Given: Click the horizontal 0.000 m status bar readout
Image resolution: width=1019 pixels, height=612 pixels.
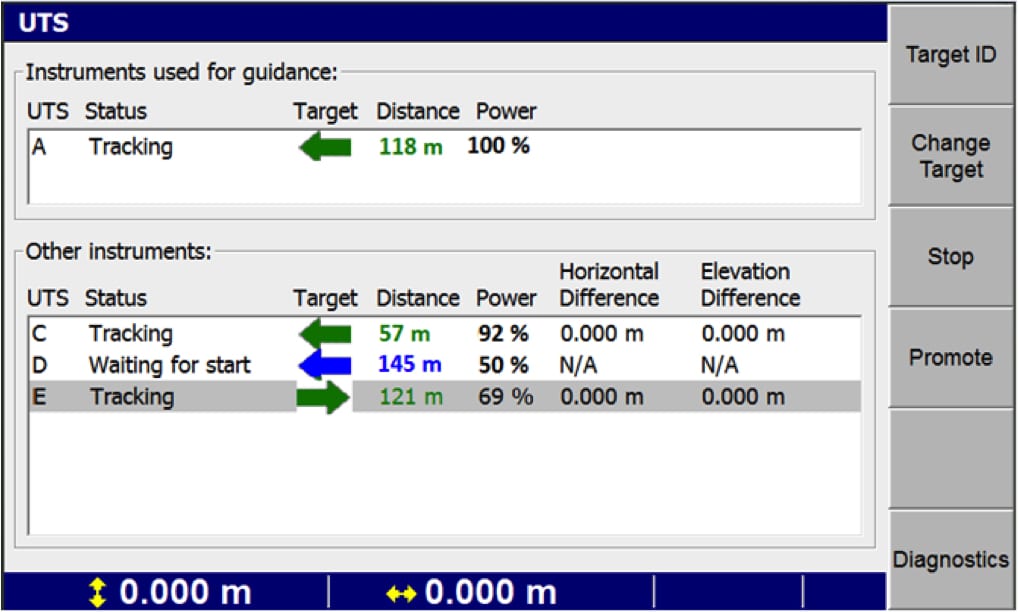Looking at the screenshot, I should point(491,593).
